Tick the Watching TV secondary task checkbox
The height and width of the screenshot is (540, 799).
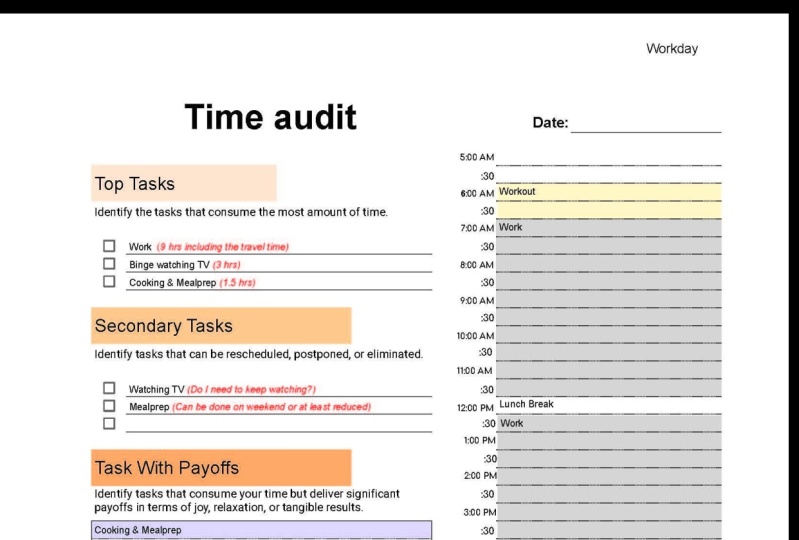click(x=109, y=388)
